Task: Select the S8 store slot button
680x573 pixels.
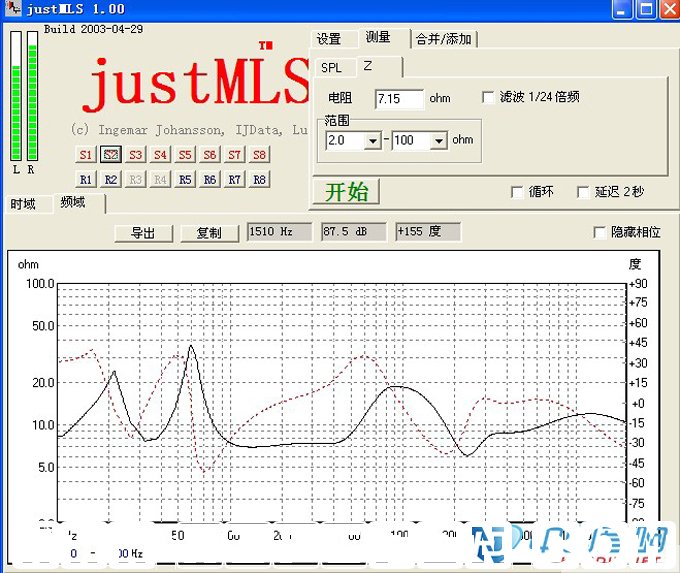Action: click(x=259, y=155)
